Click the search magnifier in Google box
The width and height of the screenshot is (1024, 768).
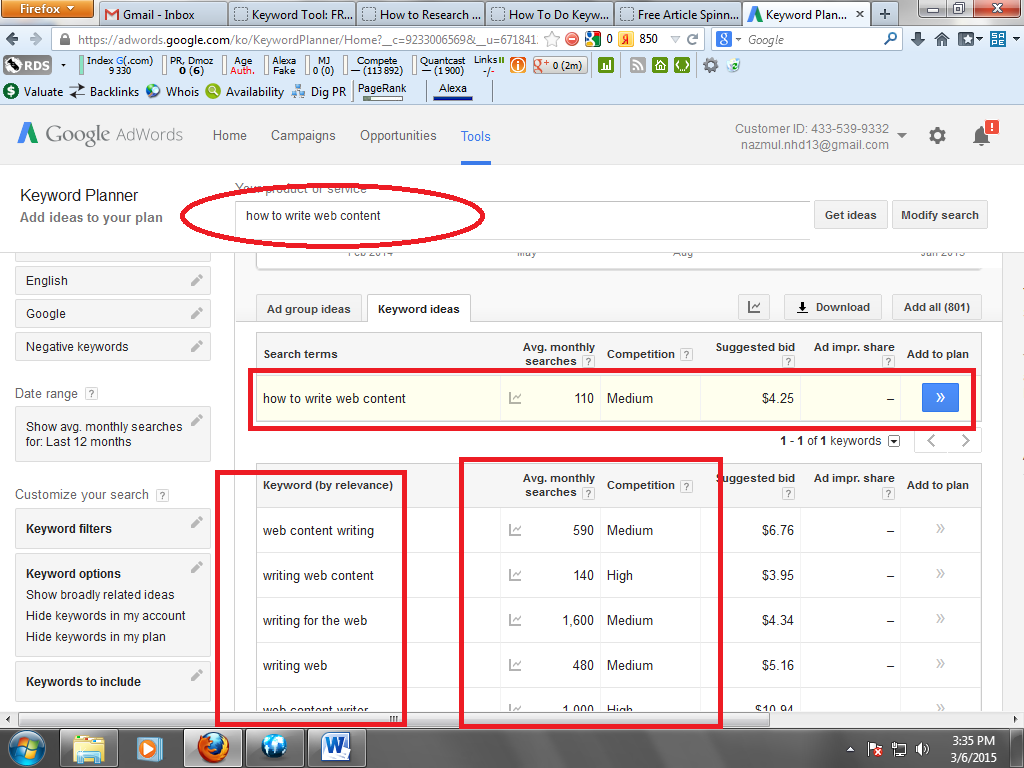pos(890,39)
